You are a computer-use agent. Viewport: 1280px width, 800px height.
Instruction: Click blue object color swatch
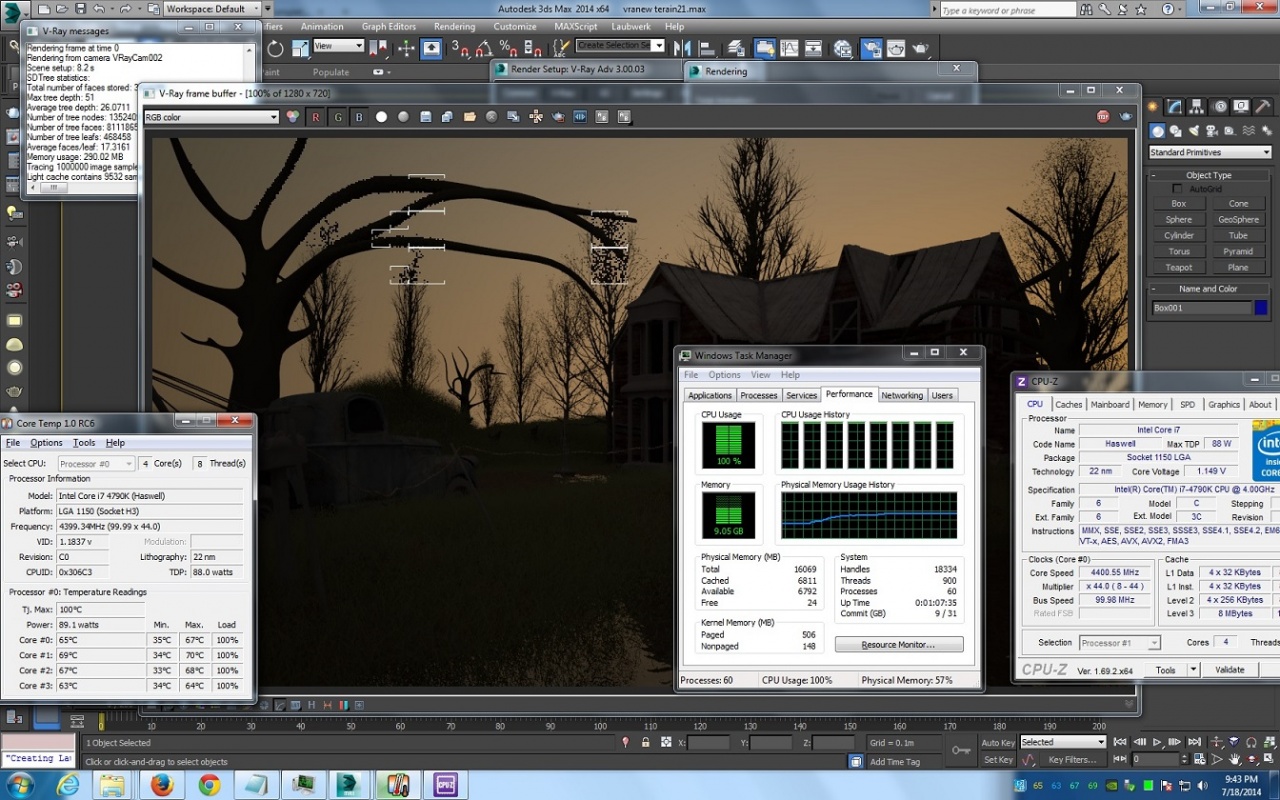1261,308
